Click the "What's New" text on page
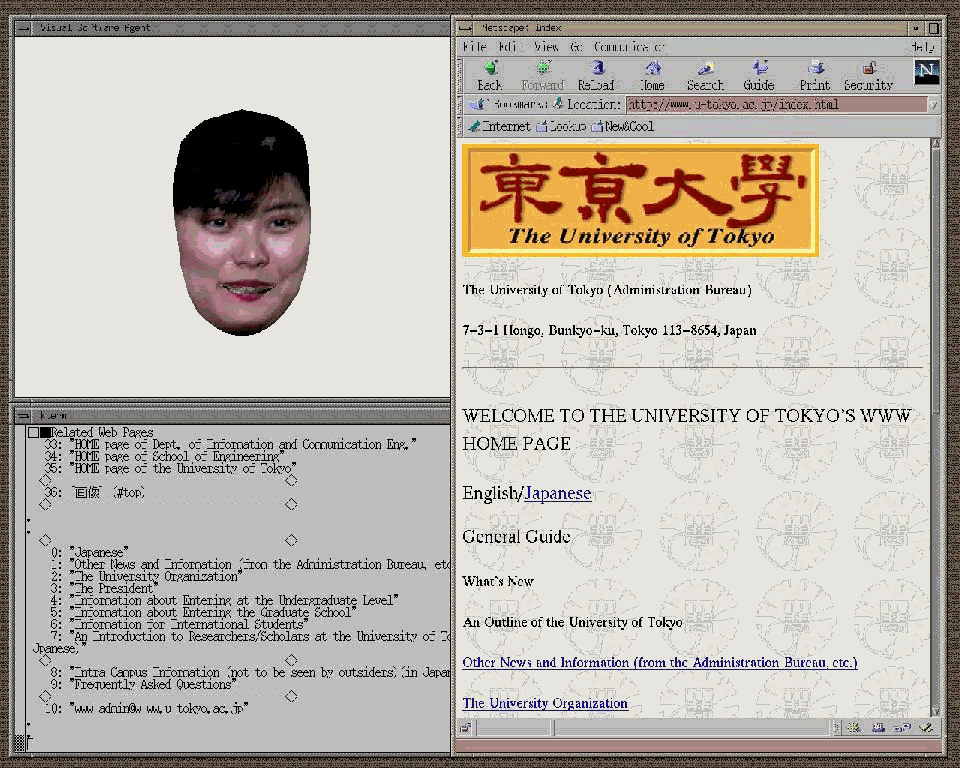 [x=498, y=581]
